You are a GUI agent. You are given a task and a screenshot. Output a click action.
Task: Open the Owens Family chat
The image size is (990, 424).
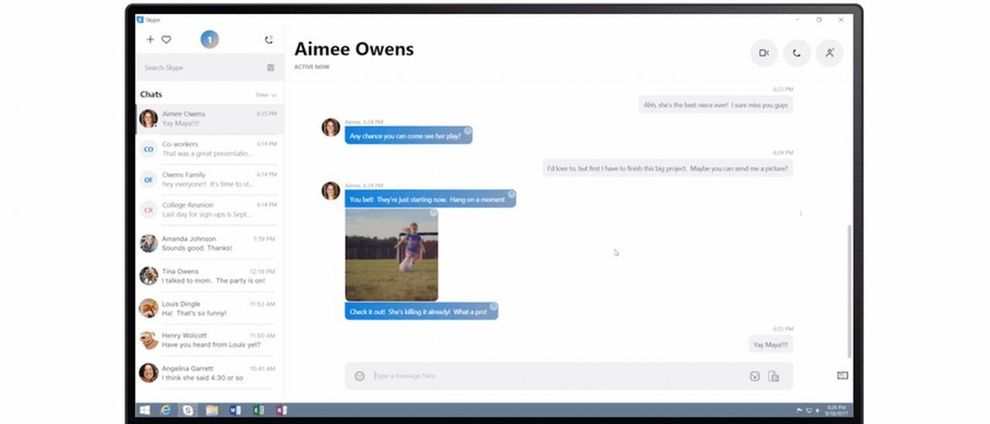tap(210, 179)
